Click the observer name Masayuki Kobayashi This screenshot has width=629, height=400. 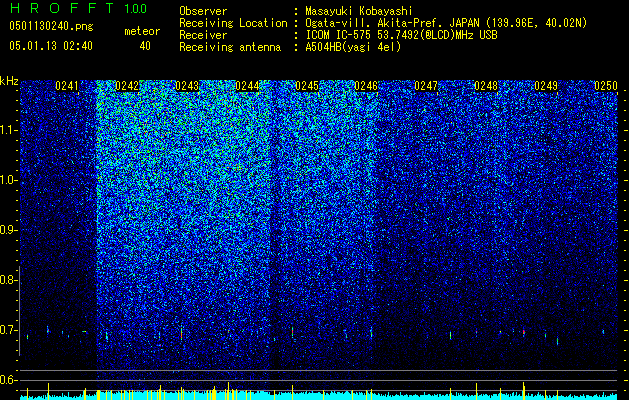[358, 11]
